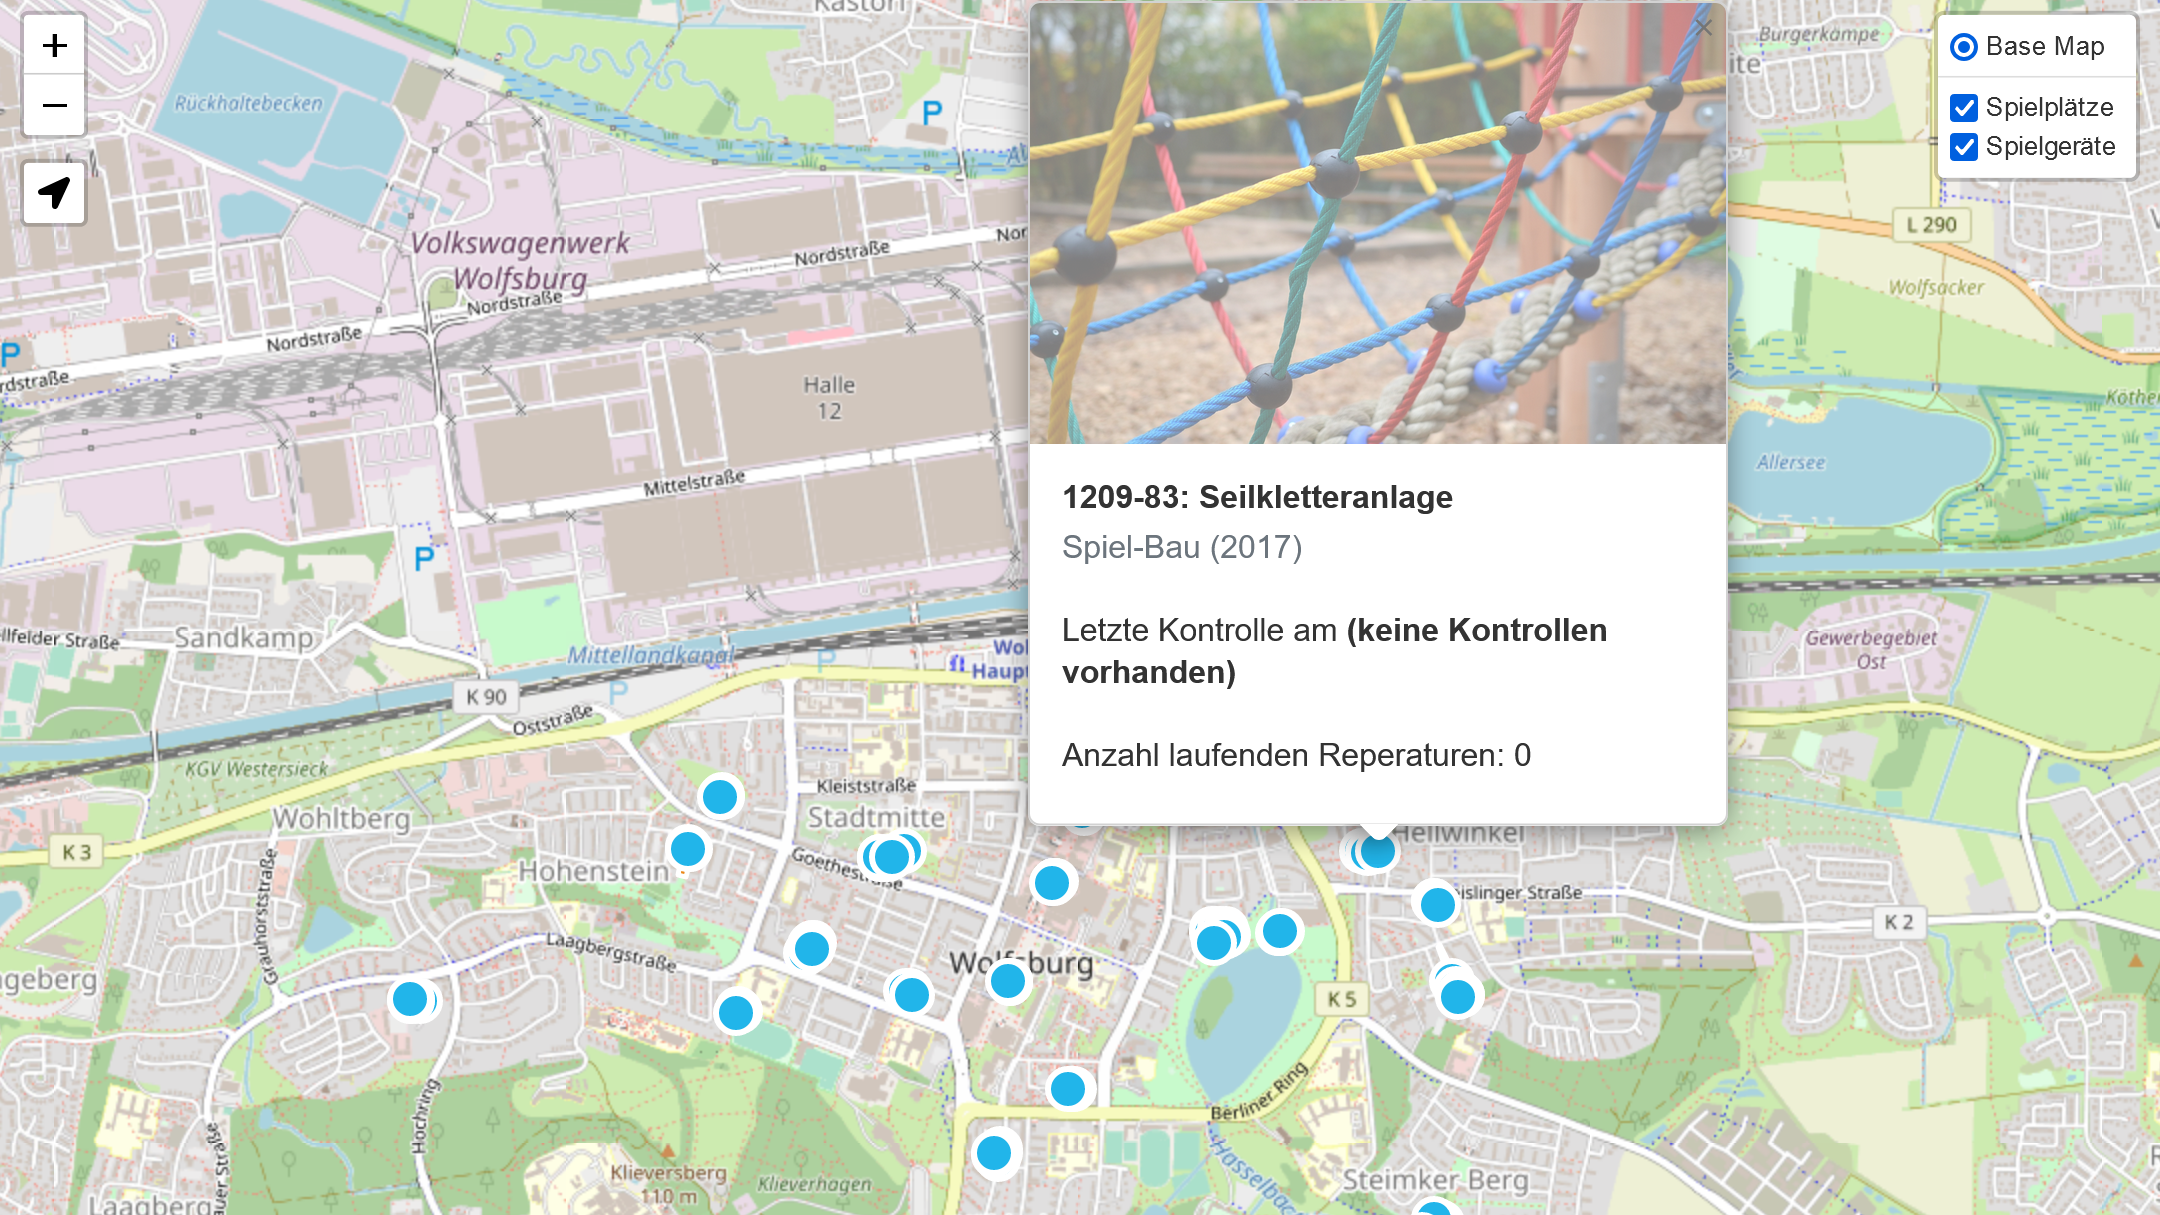Viewport: 2160px width, 1215px height.
Task: Close the Seilkletteranlage popup
Action: (1703, 27)
